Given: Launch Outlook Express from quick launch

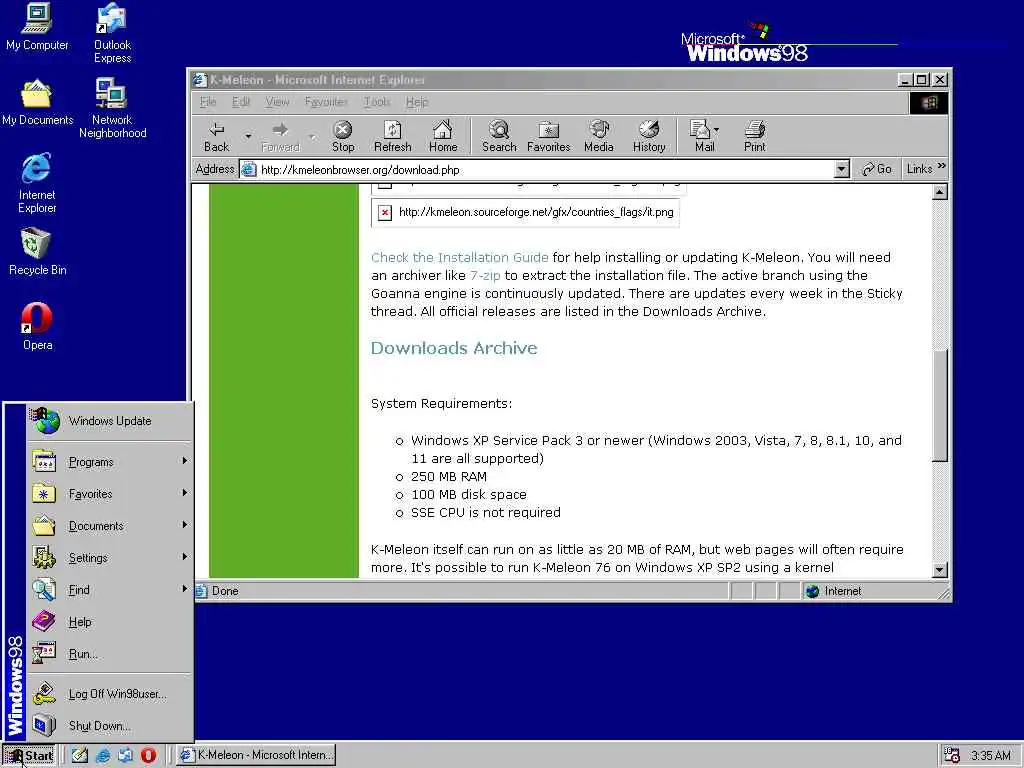Looking at the screenshot, I should pyautogui.click(x=125, y=755).
